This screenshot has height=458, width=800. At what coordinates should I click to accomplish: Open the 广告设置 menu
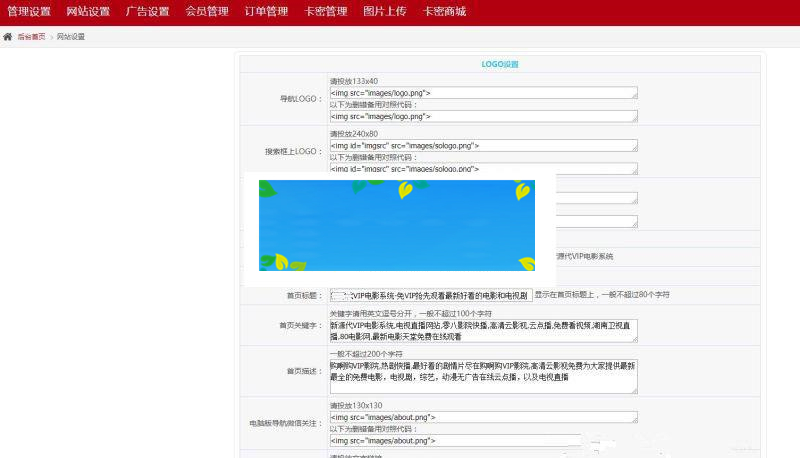tap(147, 12)
